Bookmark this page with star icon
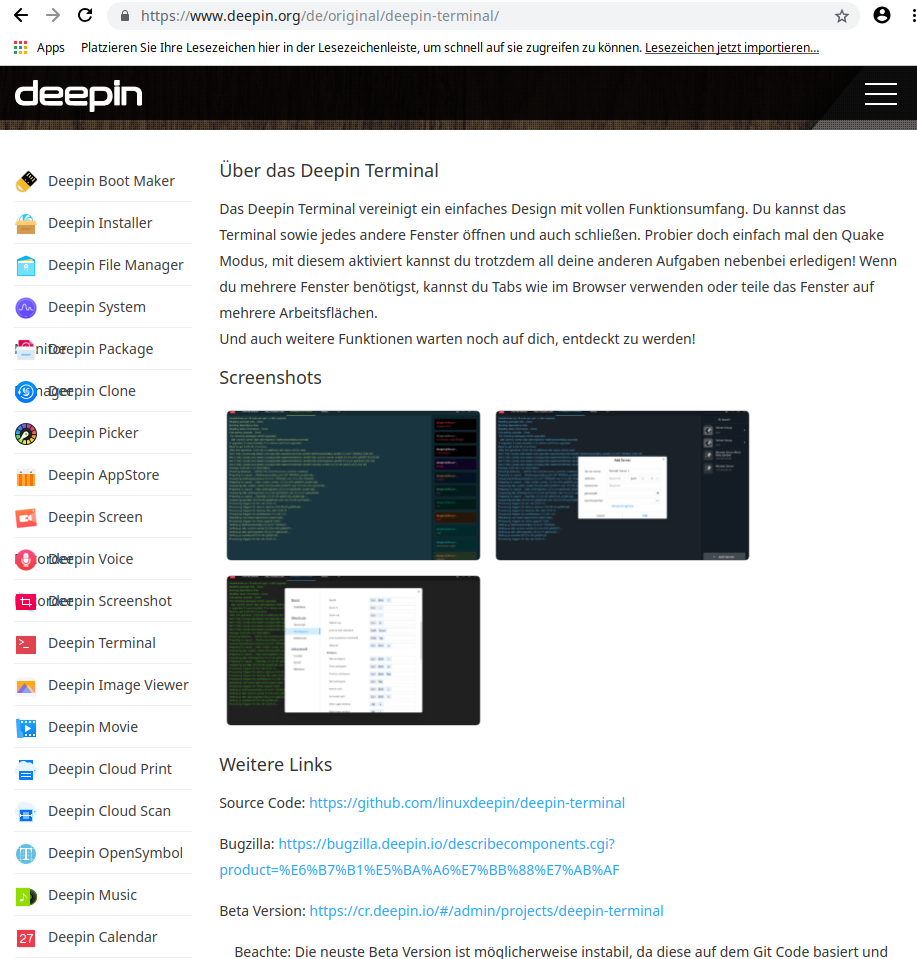The width and height of the screenshot is (917, 959). pos(842,16)
